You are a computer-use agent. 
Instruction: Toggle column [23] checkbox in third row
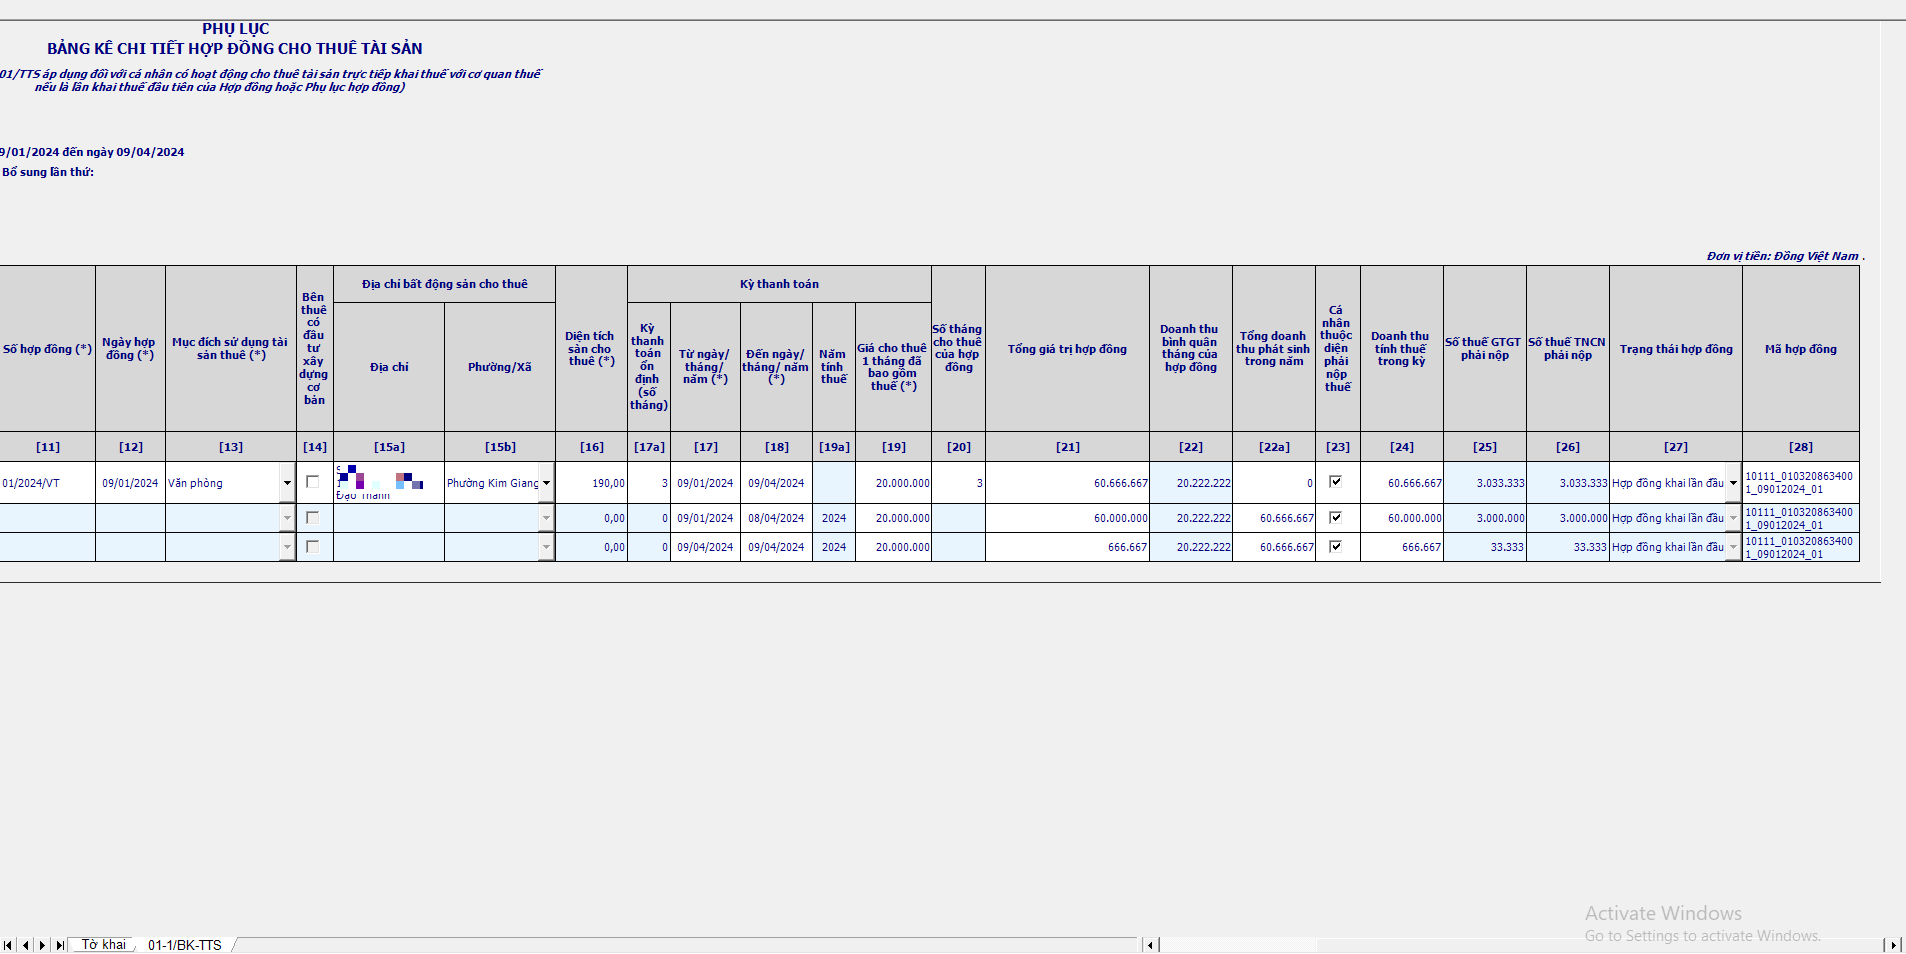pyautogui.click(x=1336, y=547)
